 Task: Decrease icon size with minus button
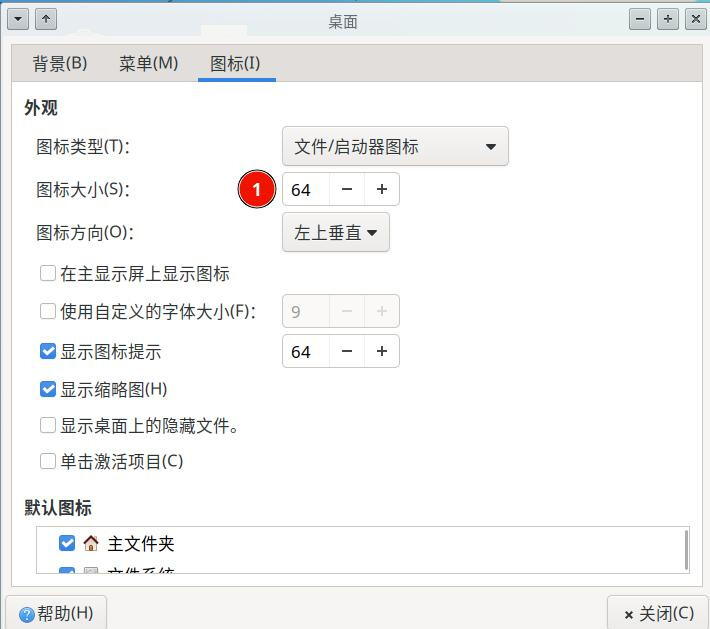[x=347, y=189]
